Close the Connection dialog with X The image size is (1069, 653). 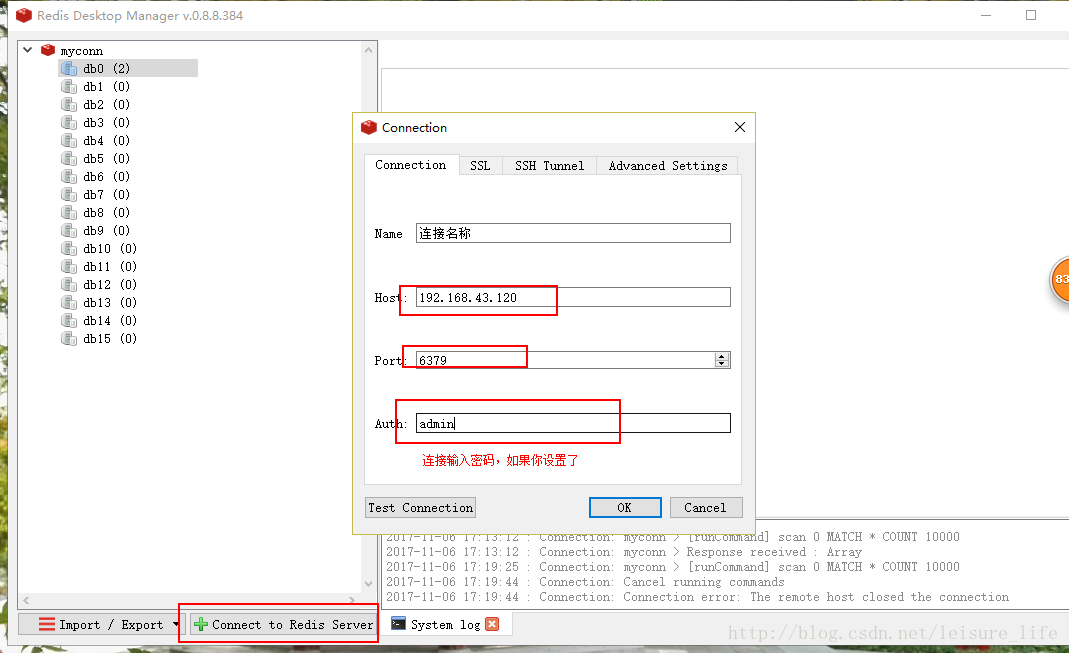pyautogui.click(x=740, y=127)
